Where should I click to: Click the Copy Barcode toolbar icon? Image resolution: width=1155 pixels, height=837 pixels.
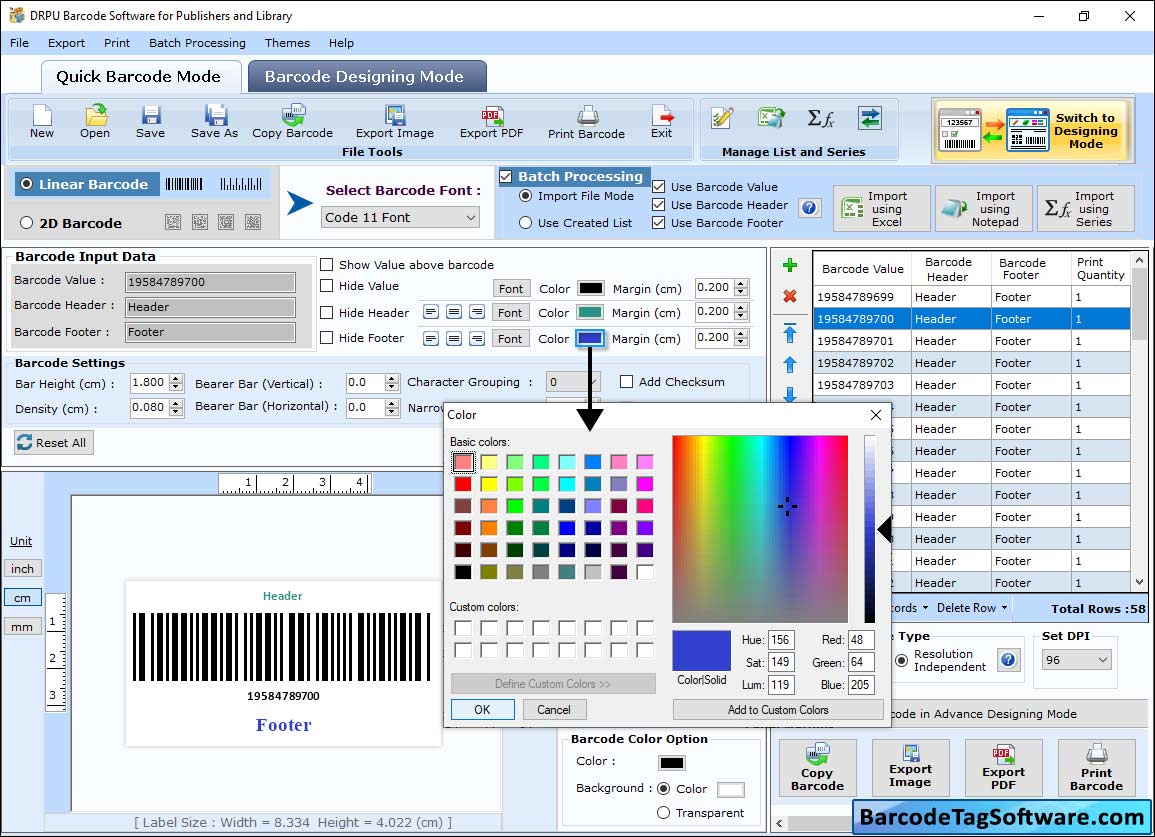pyautogui.click(x=292, y=120)
